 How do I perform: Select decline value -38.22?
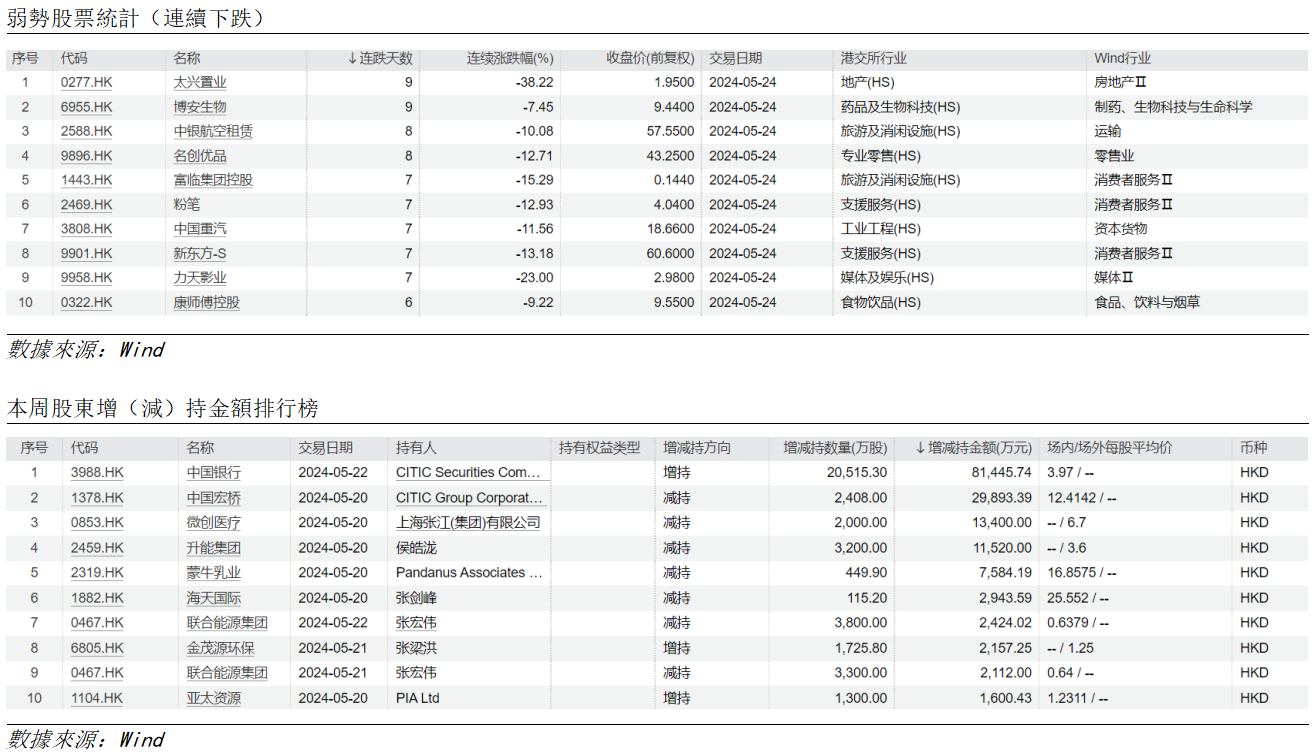[535, 82]
